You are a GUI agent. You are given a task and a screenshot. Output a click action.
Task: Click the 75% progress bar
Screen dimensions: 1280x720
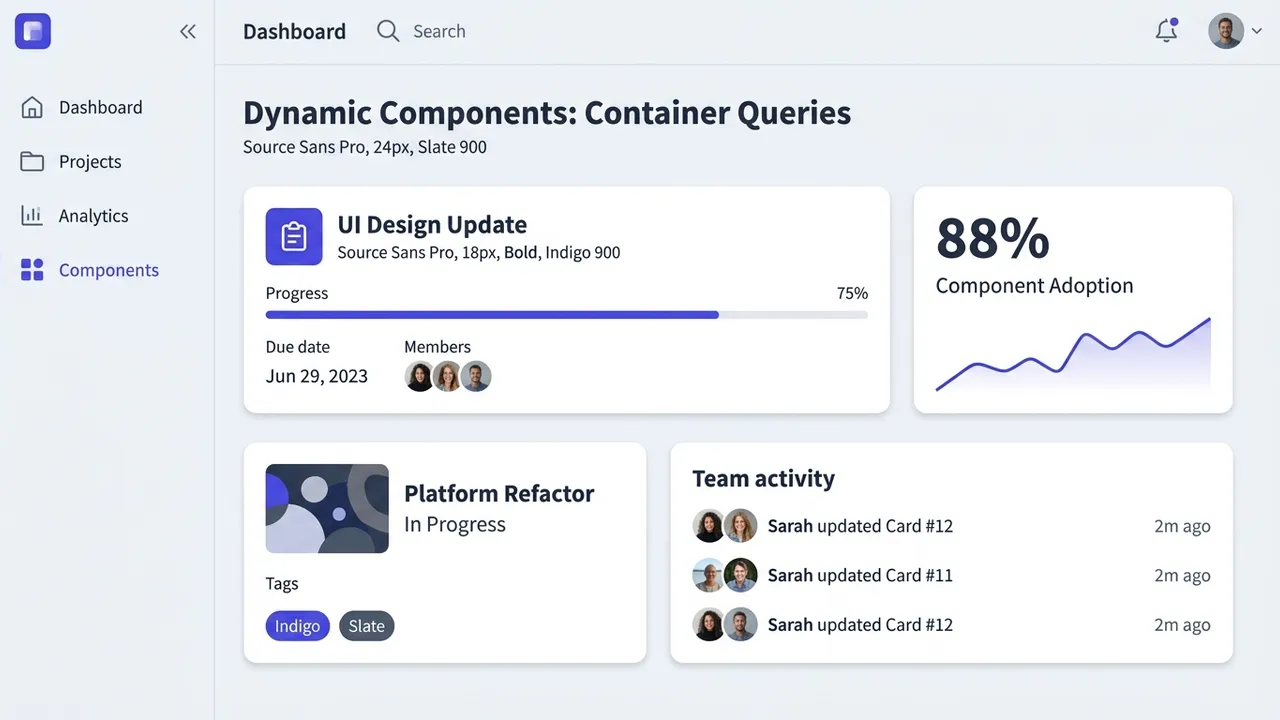point(567,315)
